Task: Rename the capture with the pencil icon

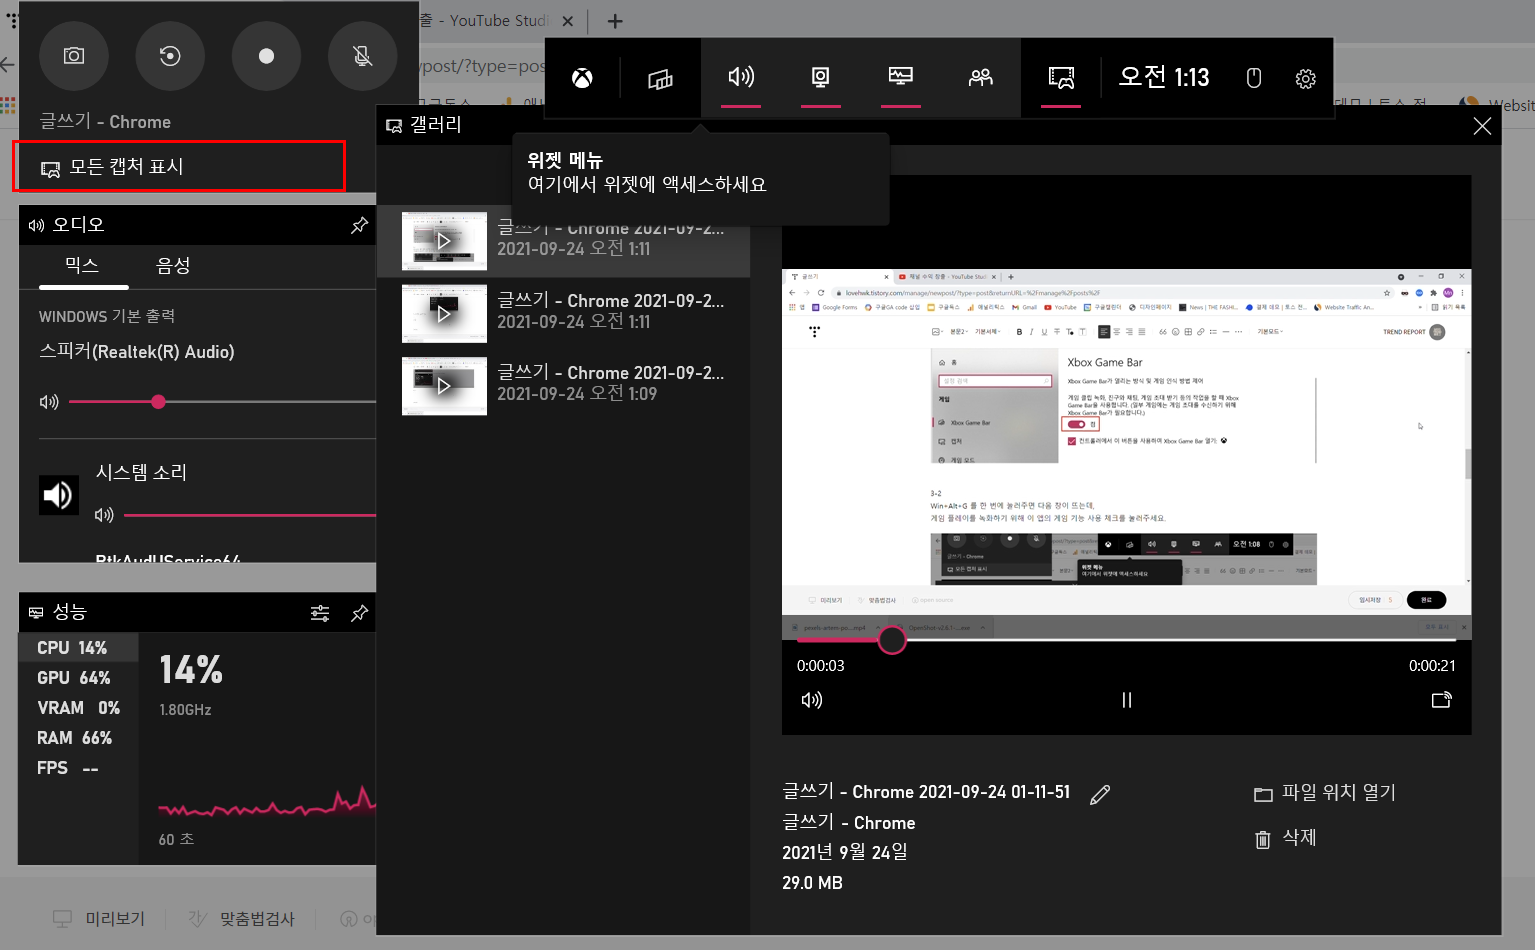Action: (x=1100, y=795)
